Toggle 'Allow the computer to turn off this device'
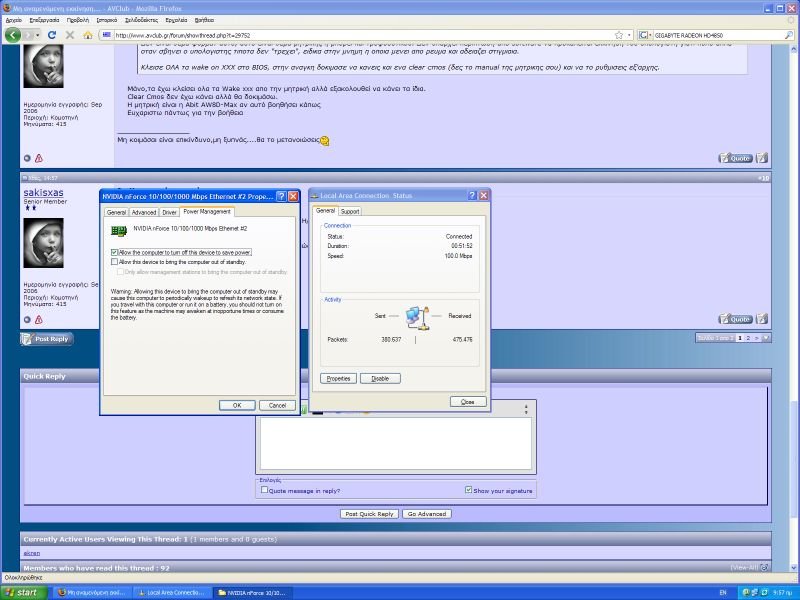 pos(115,253)
